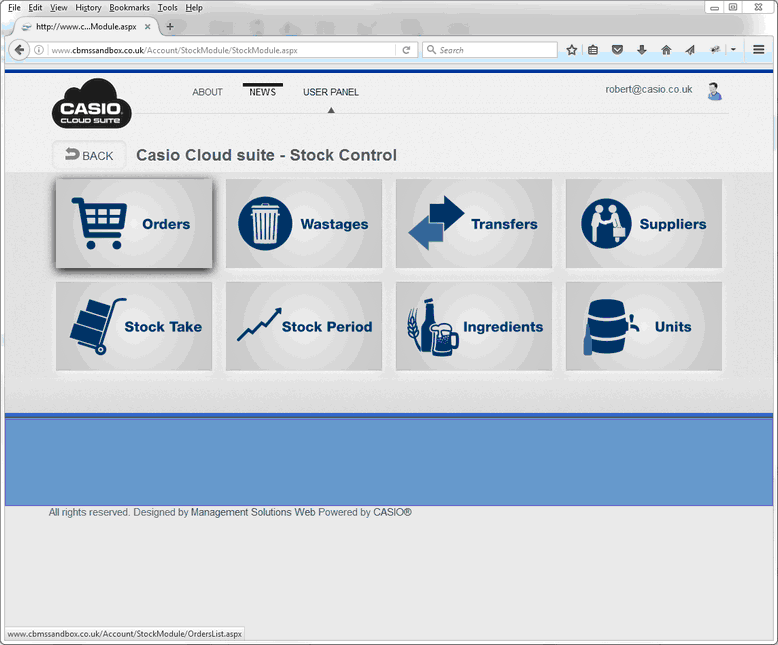Go to browser home page icon
Image resolution: width=778 pixels, height=645 pixels.
pyautogui.click(x=666, y=50)
